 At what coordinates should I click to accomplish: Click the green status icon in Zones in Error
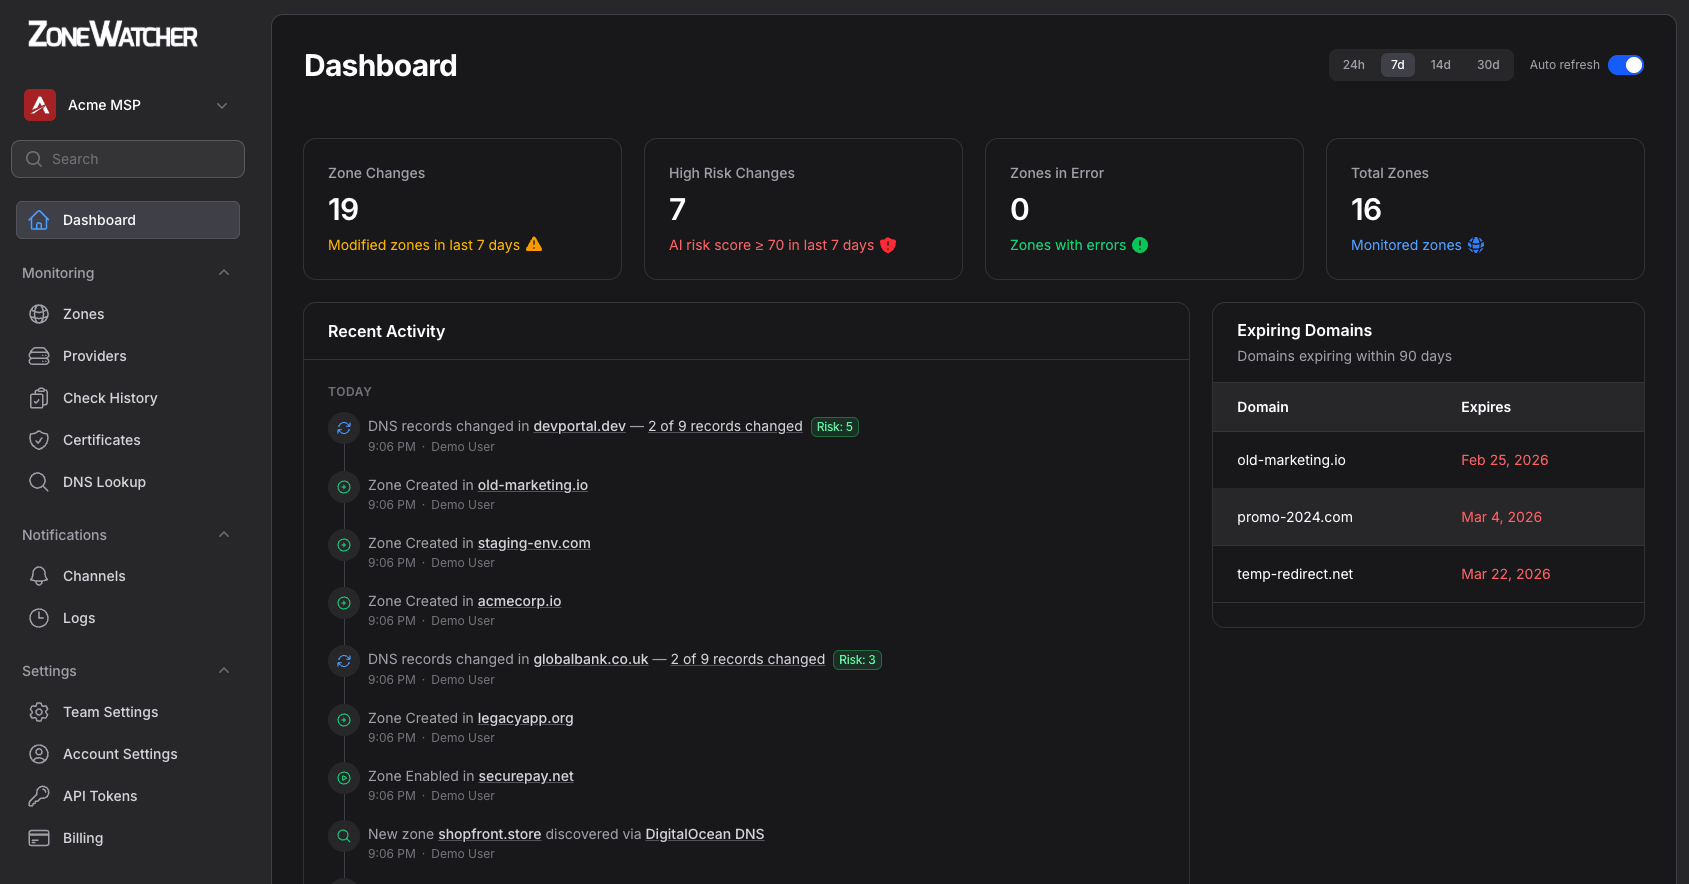coord(1140,245)
